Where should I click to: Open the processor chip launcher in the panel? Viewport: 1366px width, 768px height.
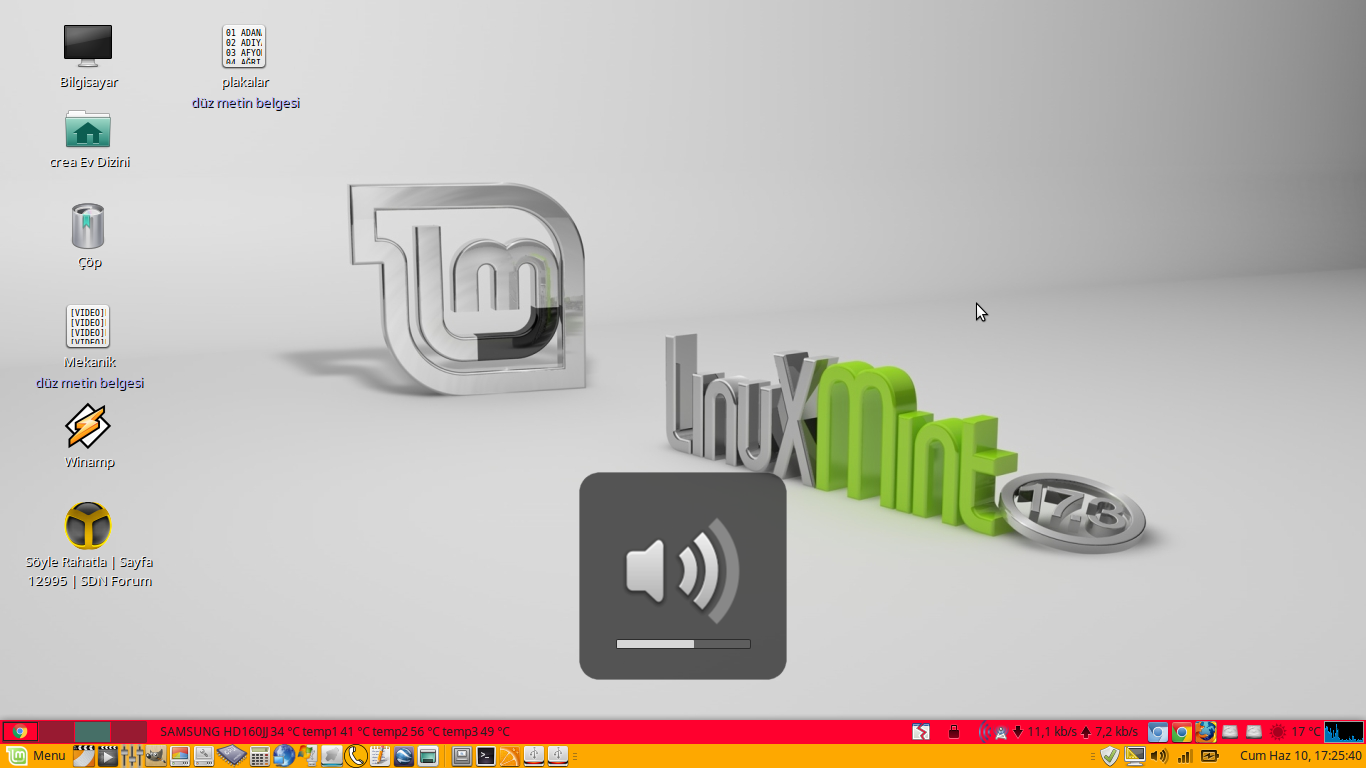point(232,756)
